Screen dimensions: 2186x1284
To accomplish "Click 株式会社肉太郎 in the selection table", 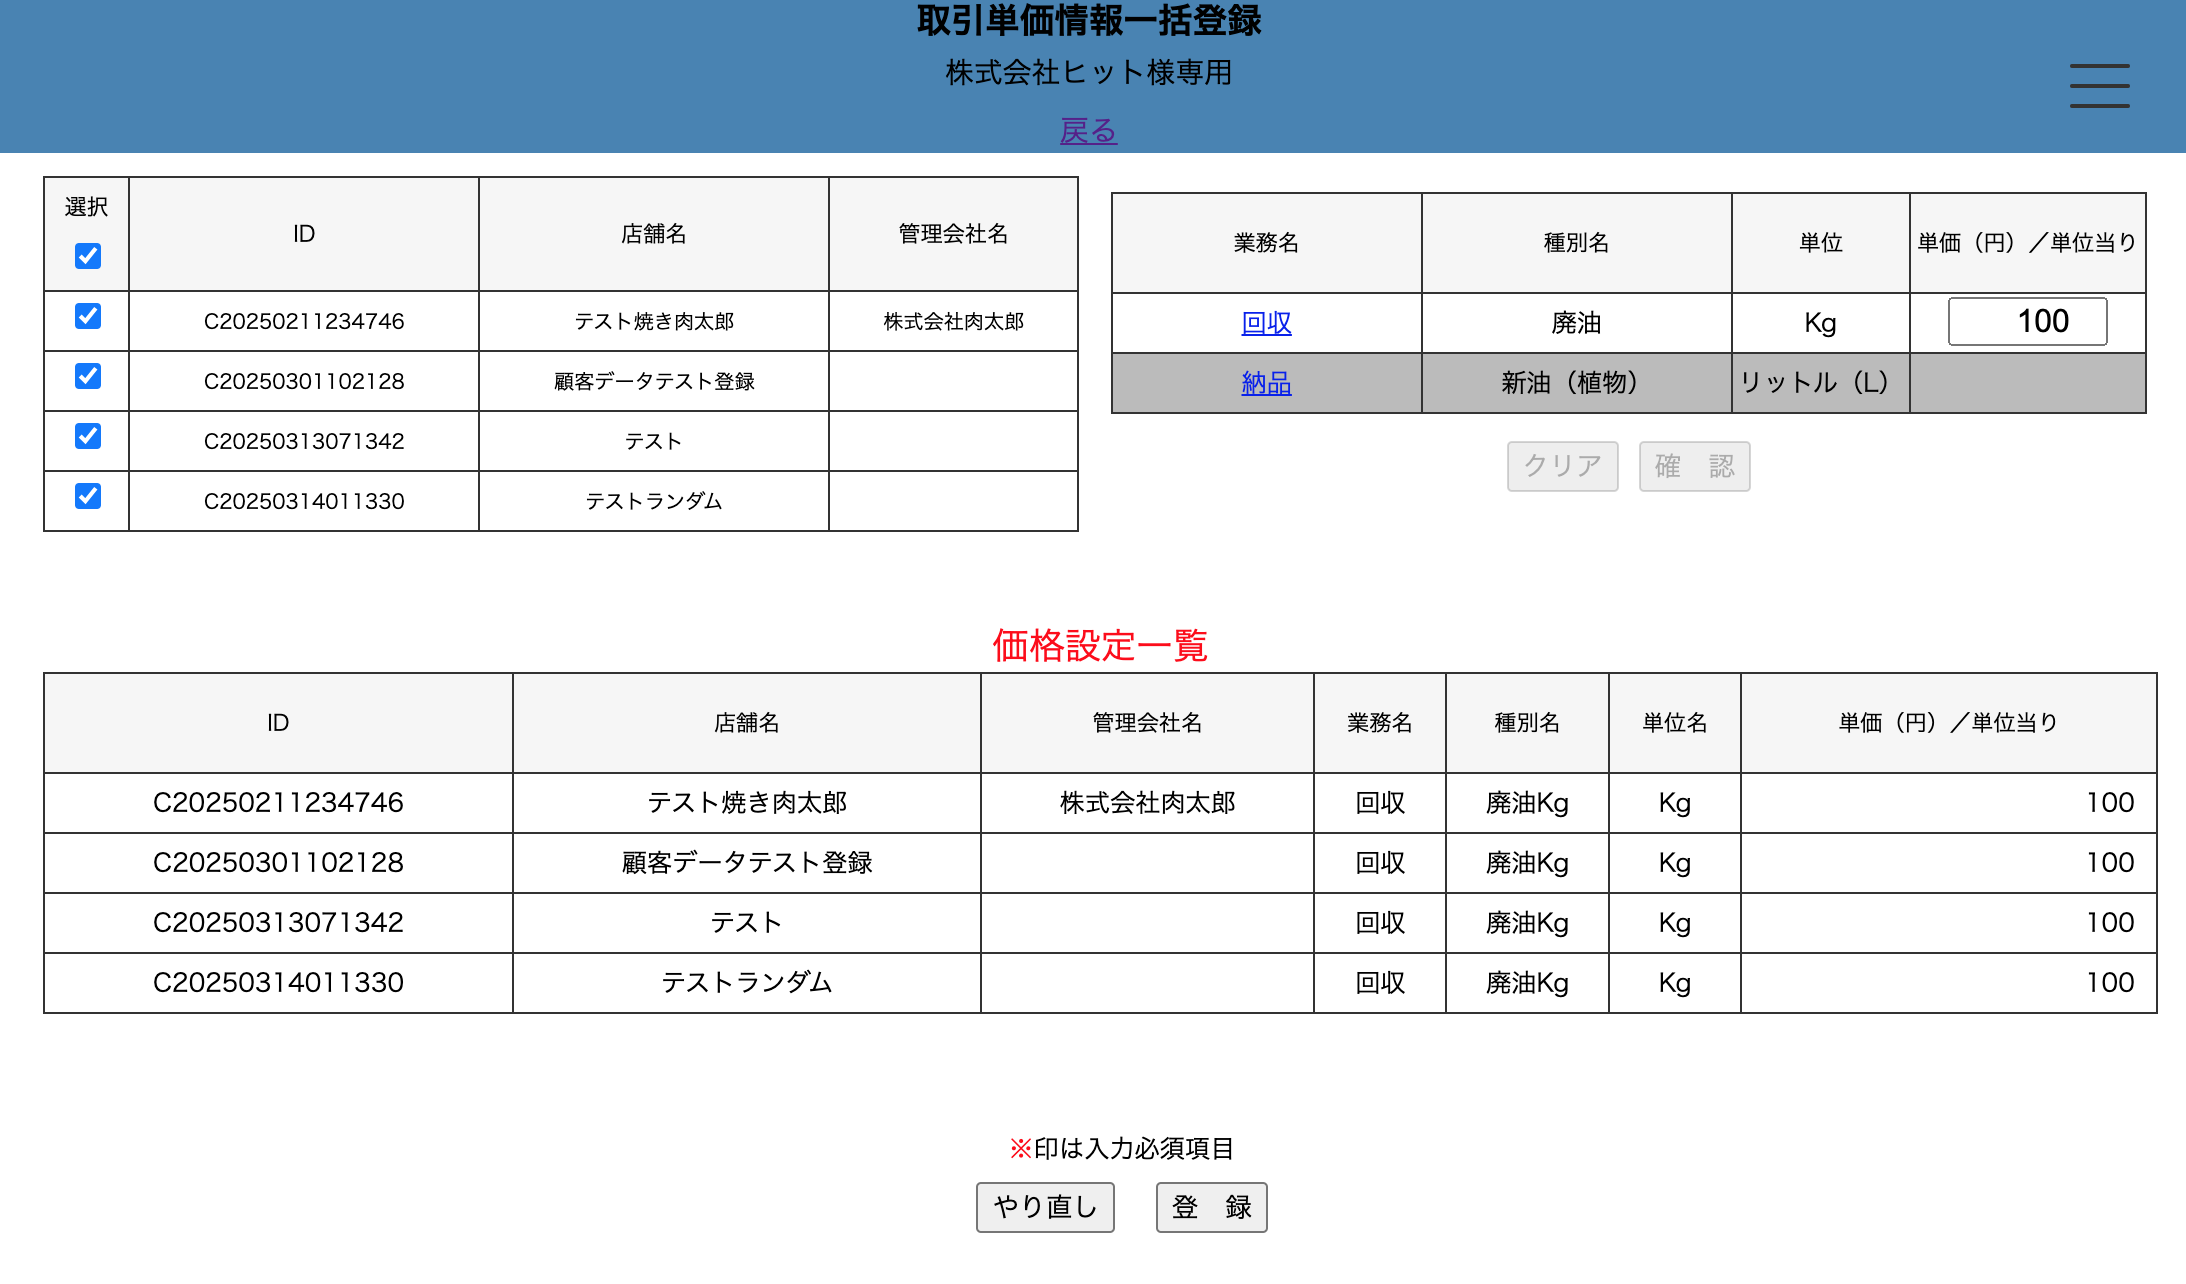I will pos(953,322).
